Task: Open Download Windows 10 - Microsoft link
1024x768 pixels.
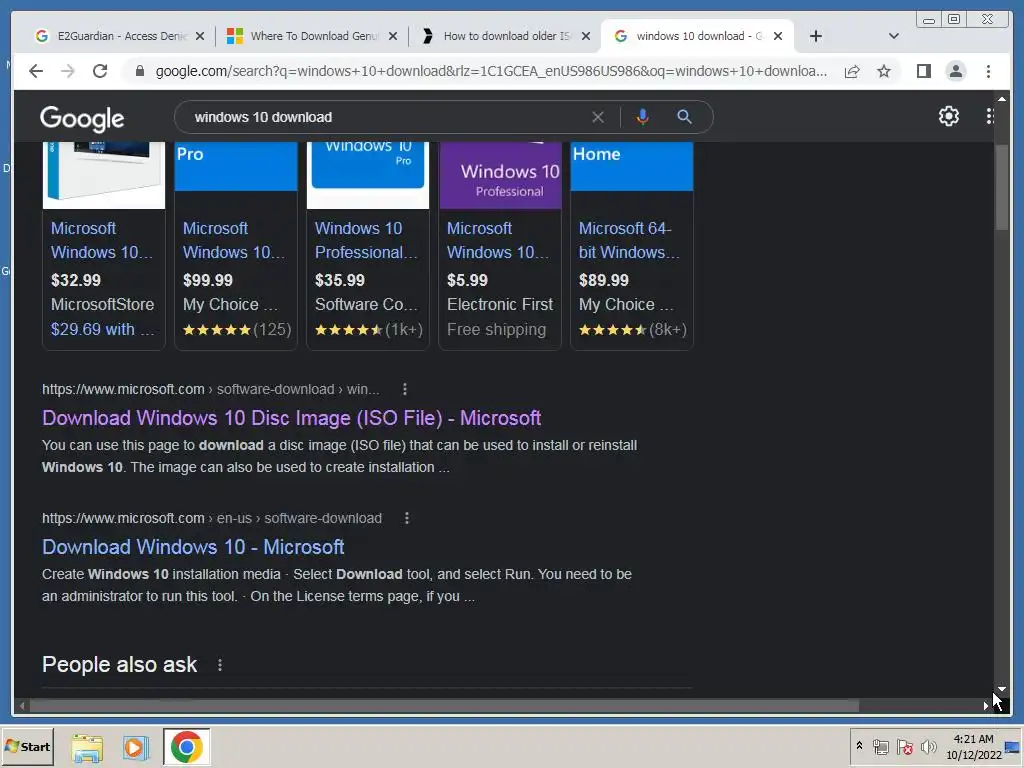Action: 193,547
